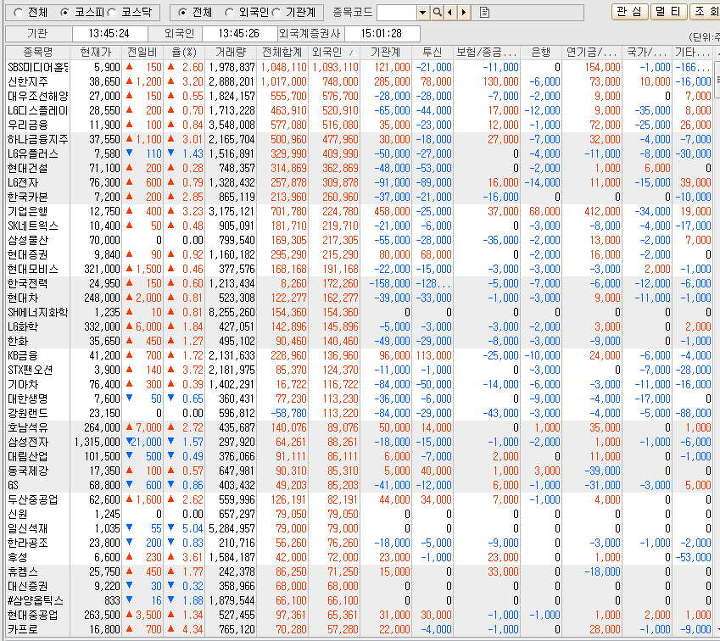The width and height of the screenshot is (720, 641).
Task: Select the first 전체 market radio button
Action: point(18,12)
